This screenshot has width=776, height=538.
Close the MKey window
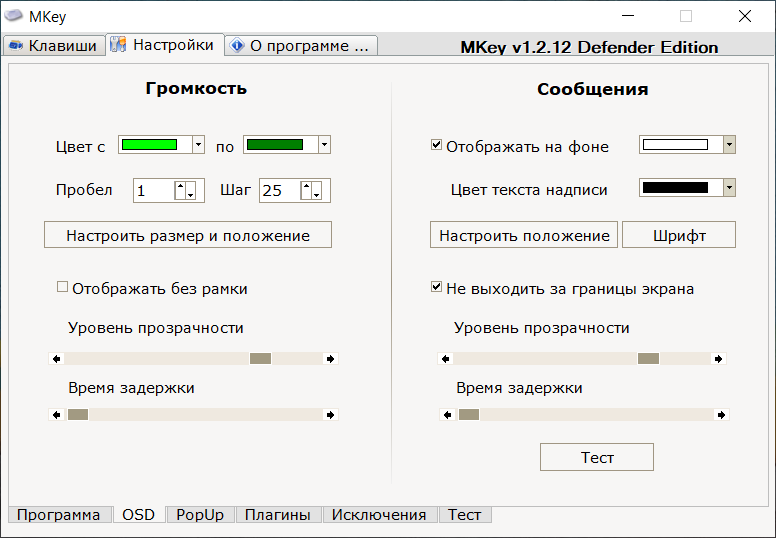click(744, 16)
